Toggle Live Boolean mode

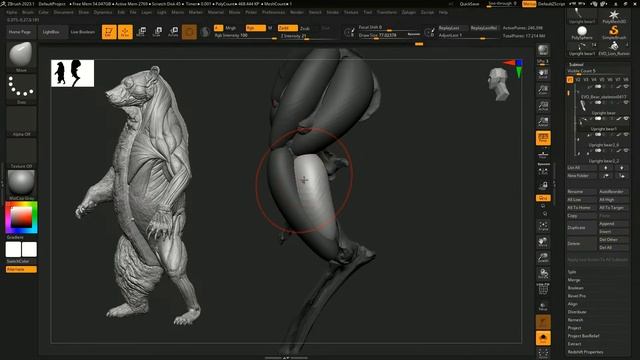click(x=83, y=32)
